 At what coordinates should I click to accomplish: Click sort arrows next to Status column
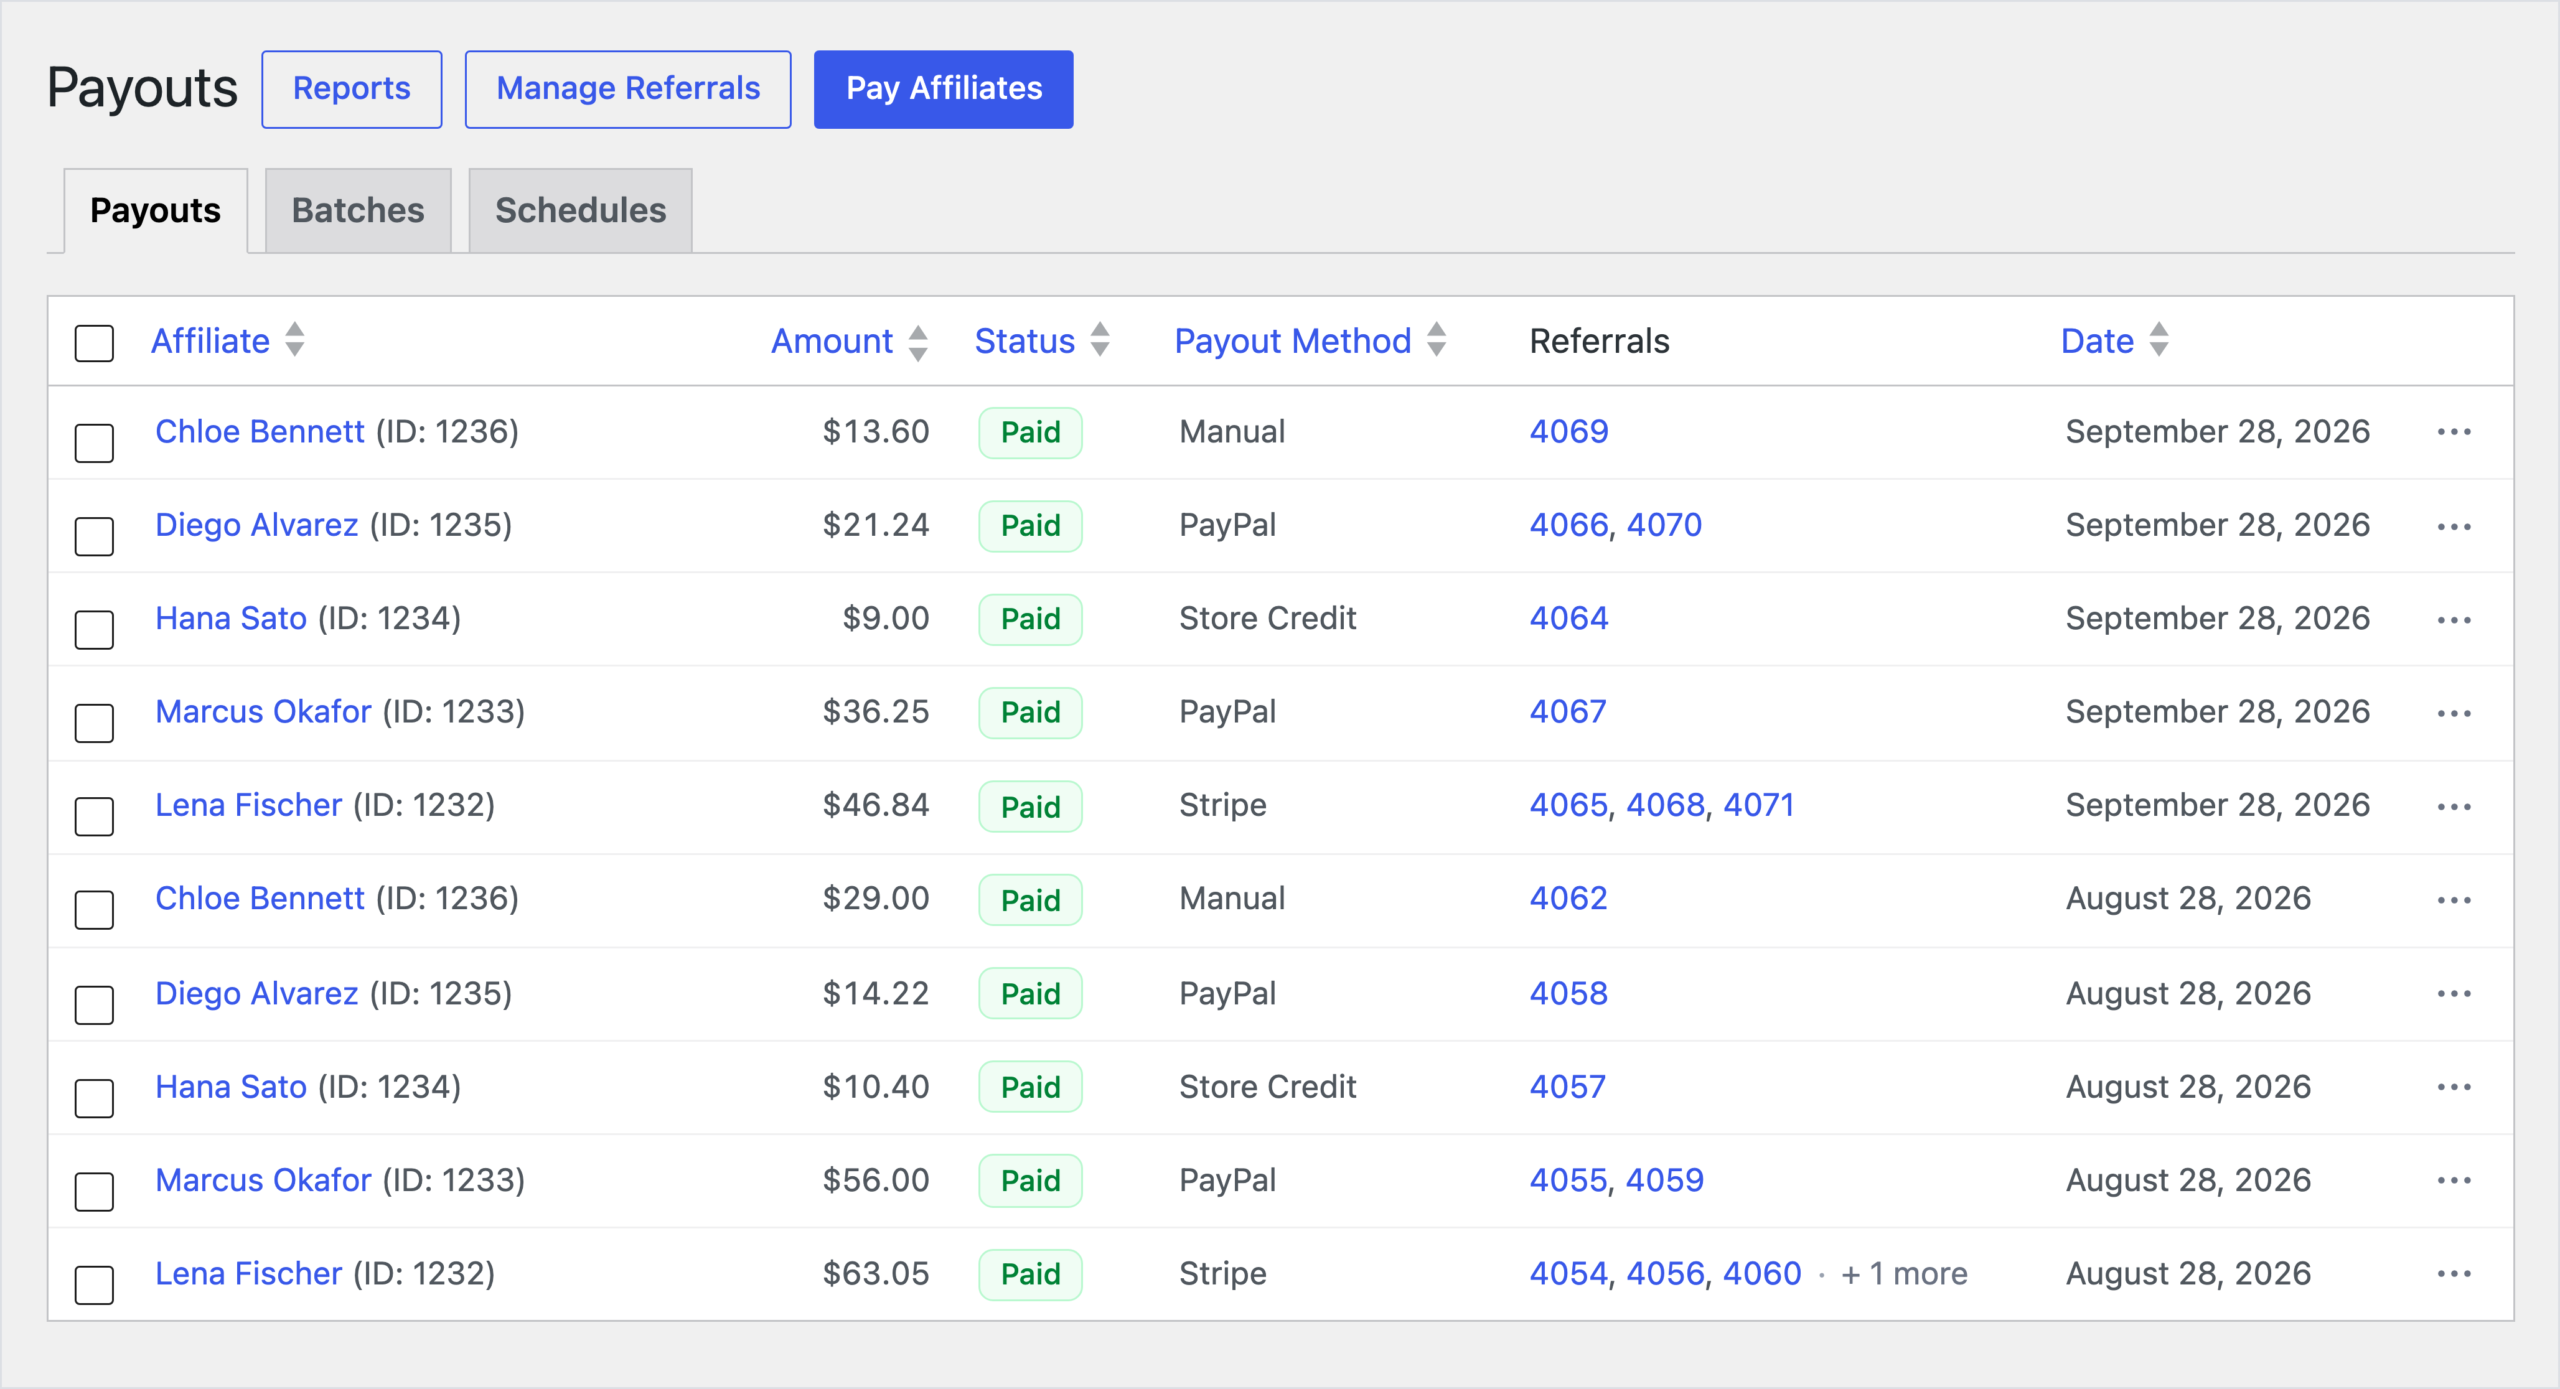1100,340
